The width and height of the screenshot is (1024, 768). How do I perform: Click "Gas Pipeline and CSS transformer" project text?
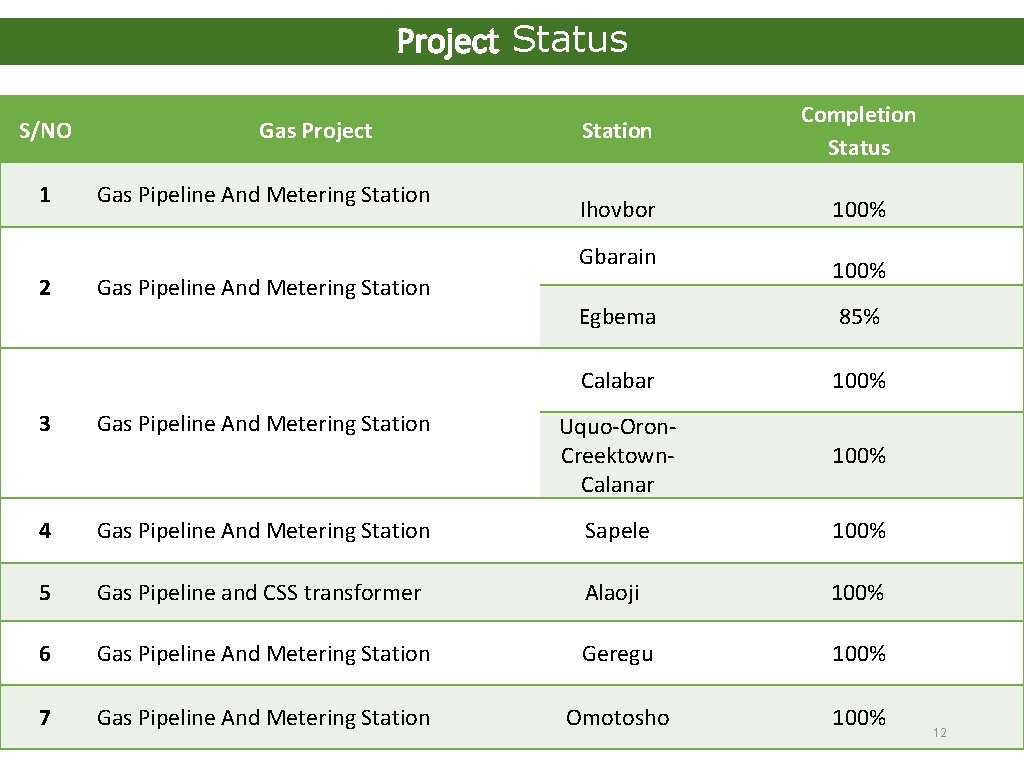tap(259, 593)
